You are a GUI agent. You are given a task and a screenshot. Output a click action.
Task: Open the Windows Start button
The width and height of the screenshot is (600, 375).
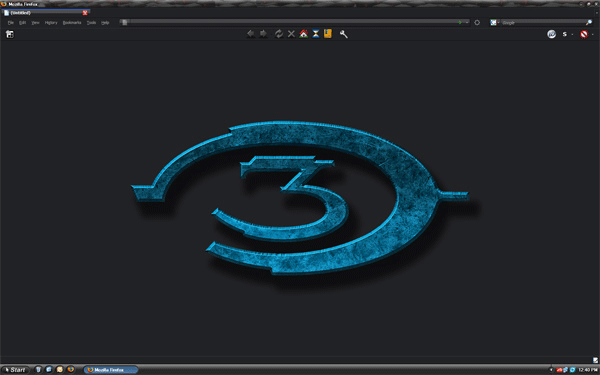(15, 370)
